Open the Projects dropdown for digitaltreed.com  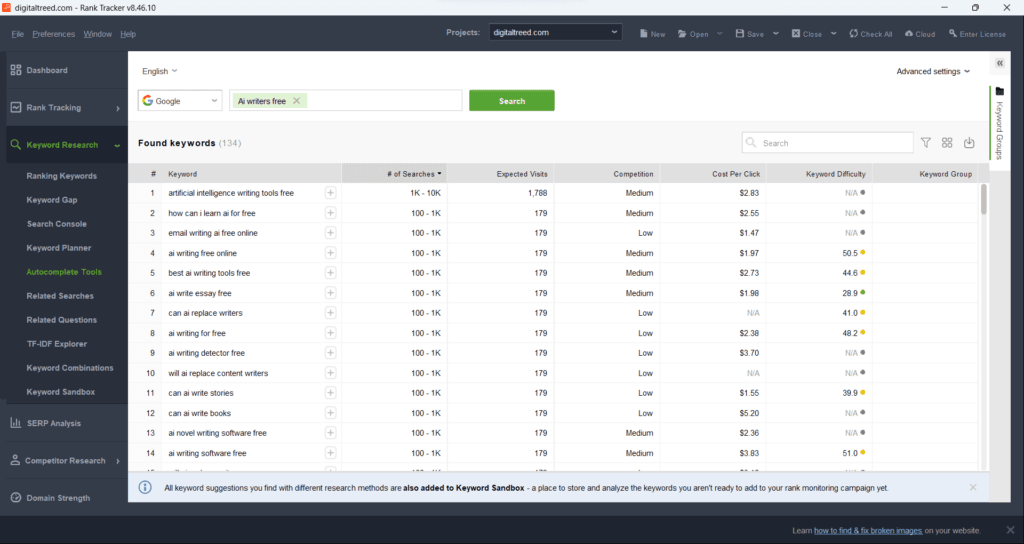(556, 32)
